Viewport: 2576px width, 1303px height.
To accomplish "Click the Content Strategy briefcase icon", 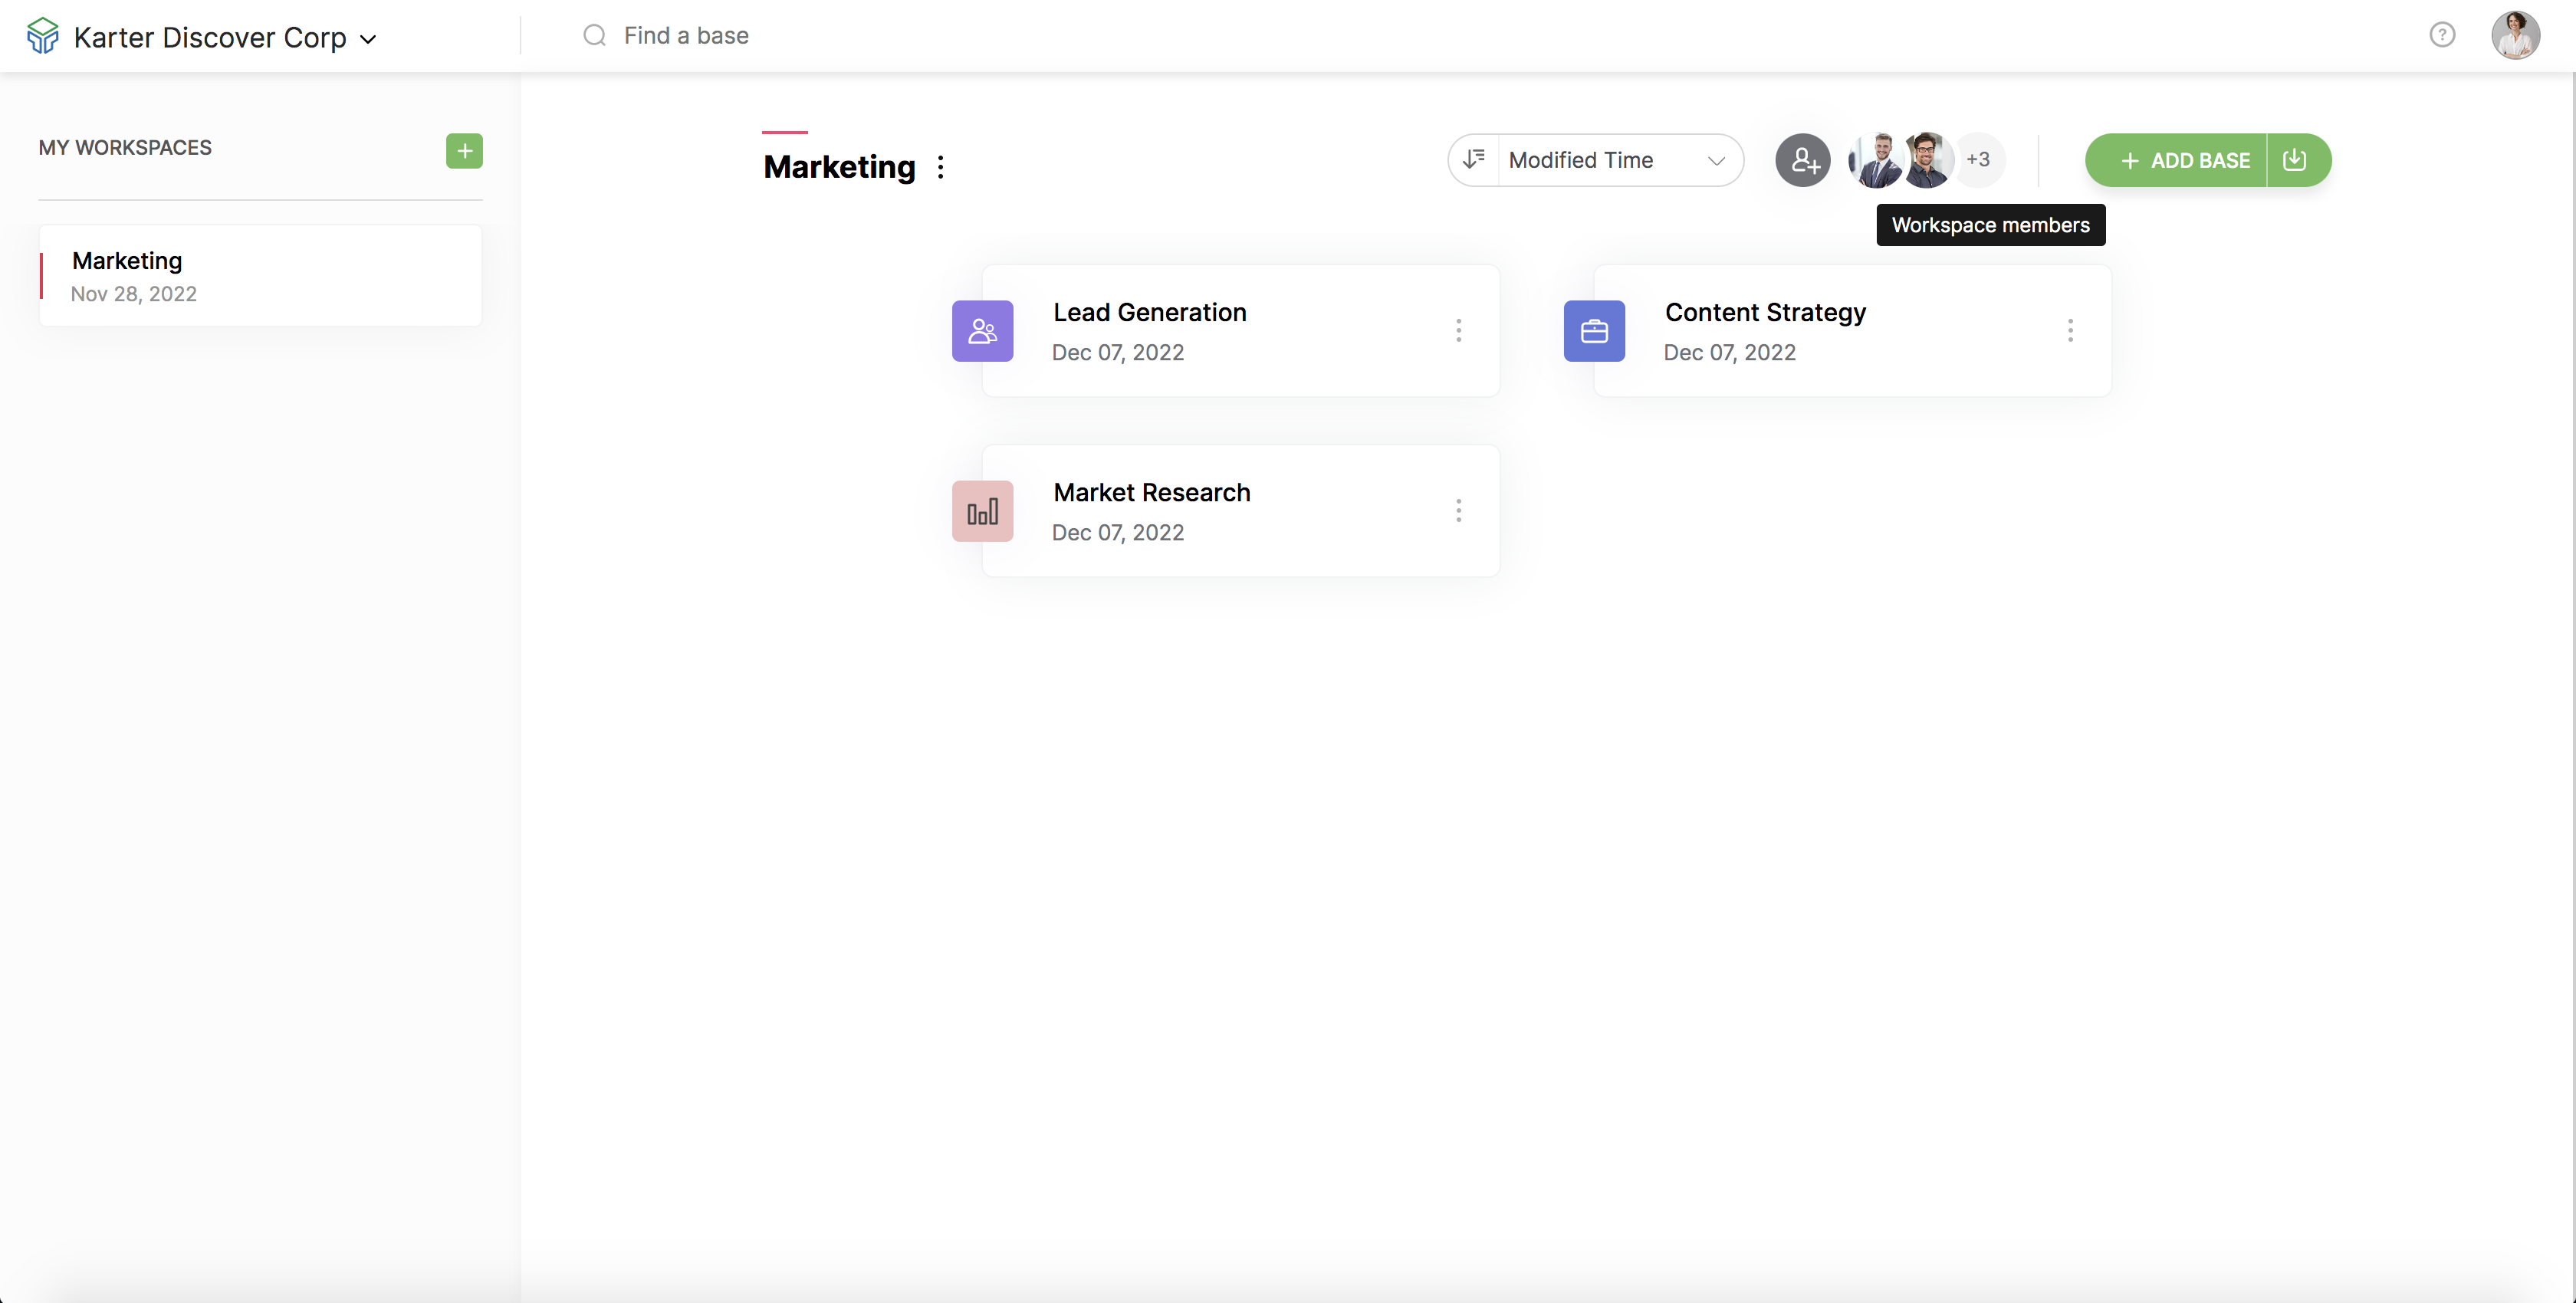I will click(x=1594, y=331).
